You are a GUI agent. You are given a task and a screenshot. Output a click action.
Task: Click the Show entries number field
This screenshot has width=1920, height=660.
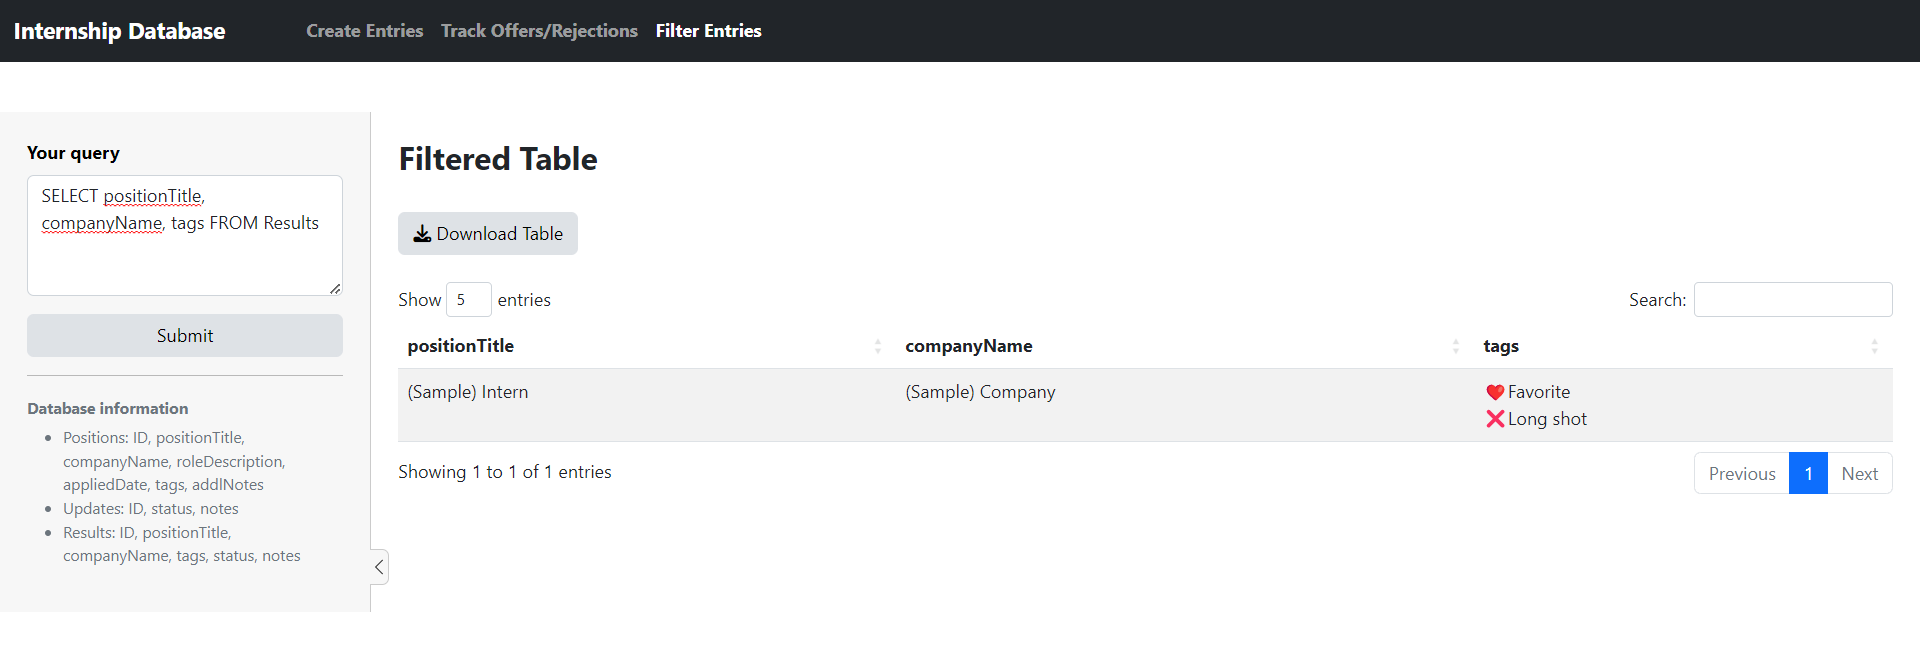click(468, 300)
